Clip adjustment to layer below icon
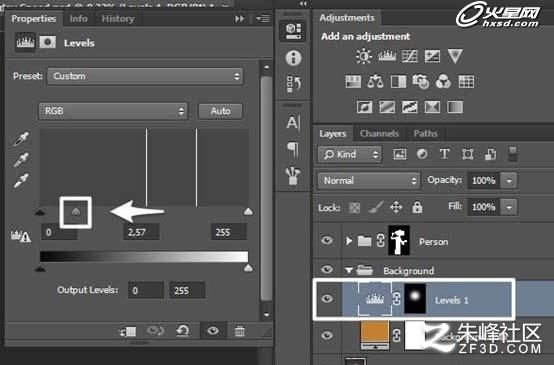The image size is (554, 365). [x=128, y=331]
